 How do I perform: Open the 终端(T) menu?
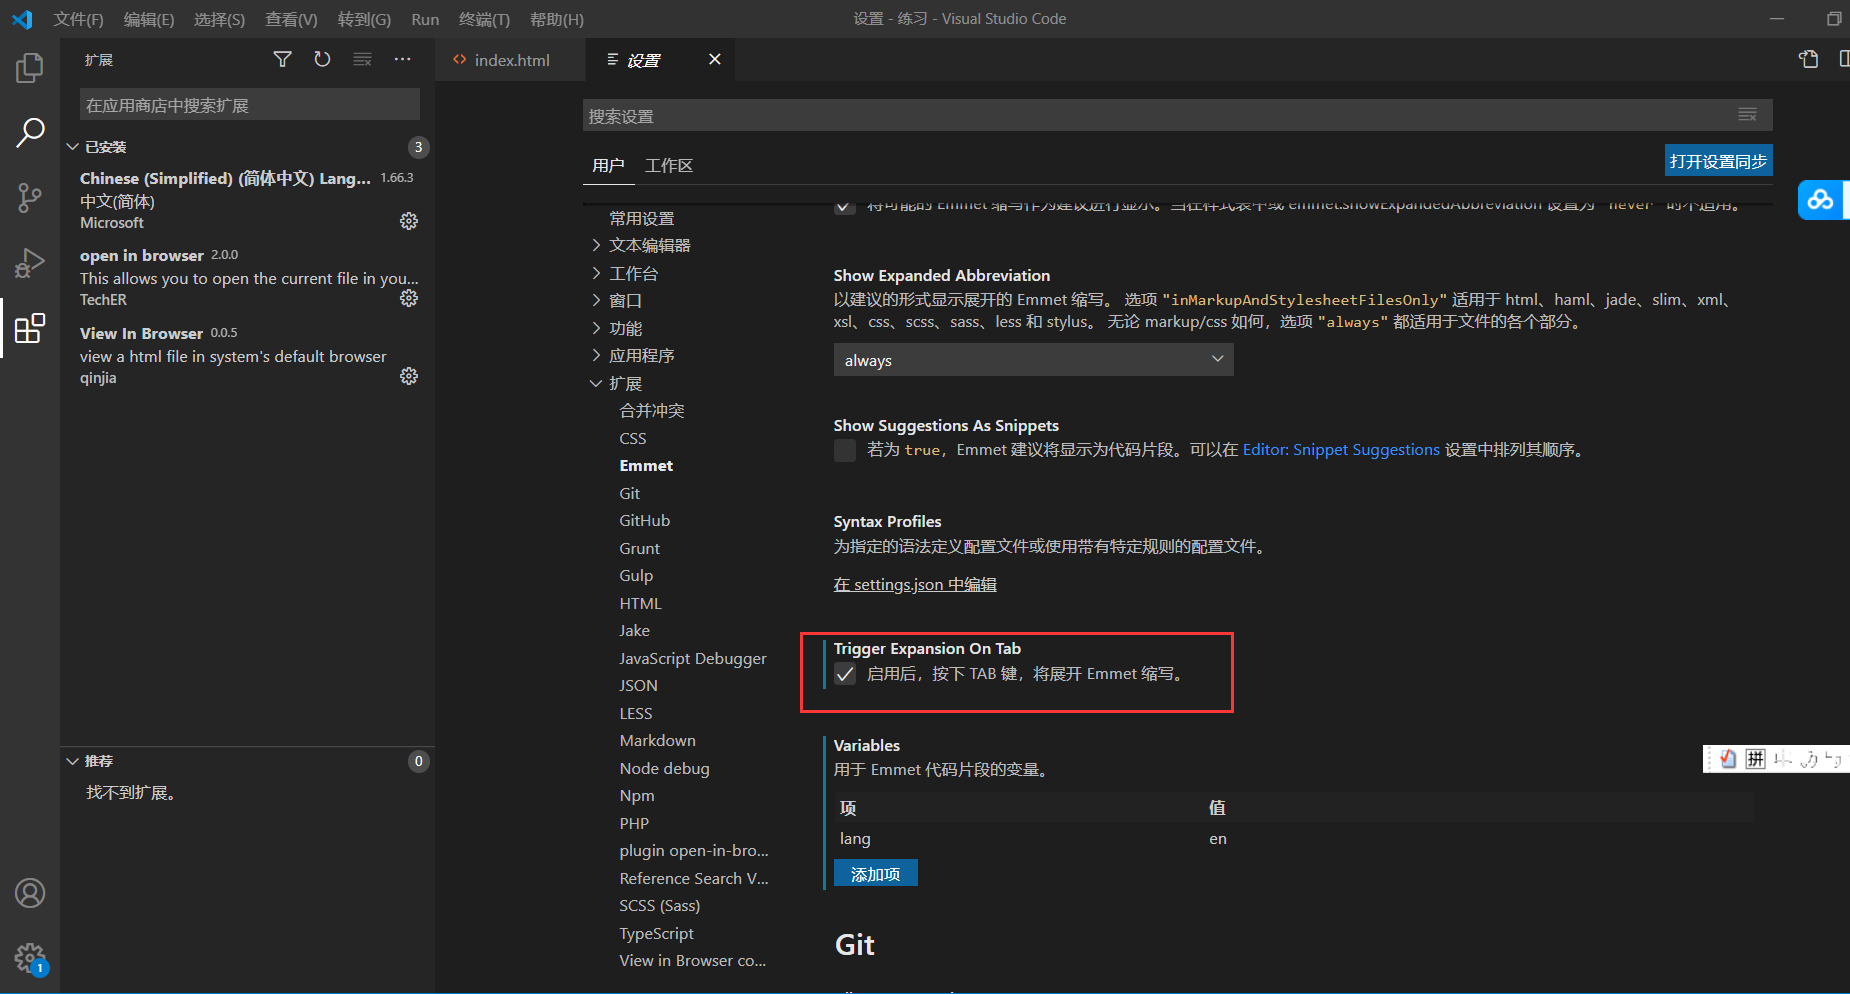[484, 19]
